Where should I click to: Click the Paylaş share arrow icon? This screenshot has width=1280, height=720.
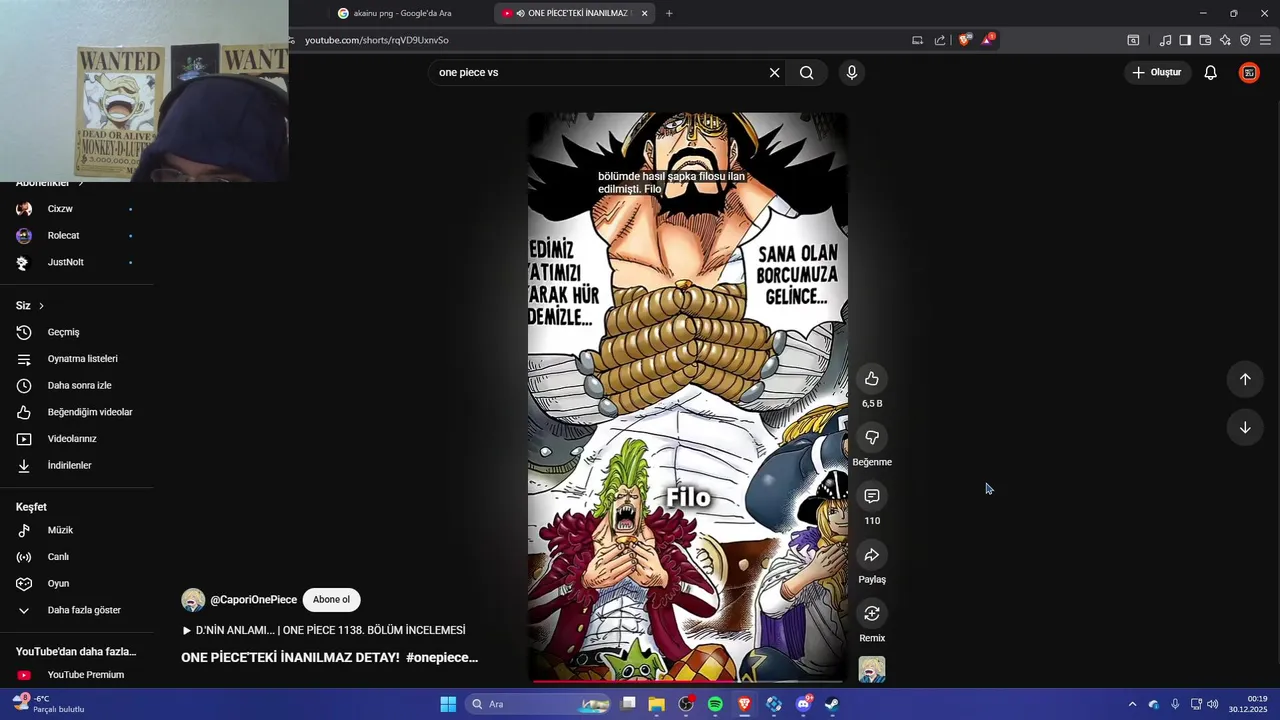[x=872, y=555]
